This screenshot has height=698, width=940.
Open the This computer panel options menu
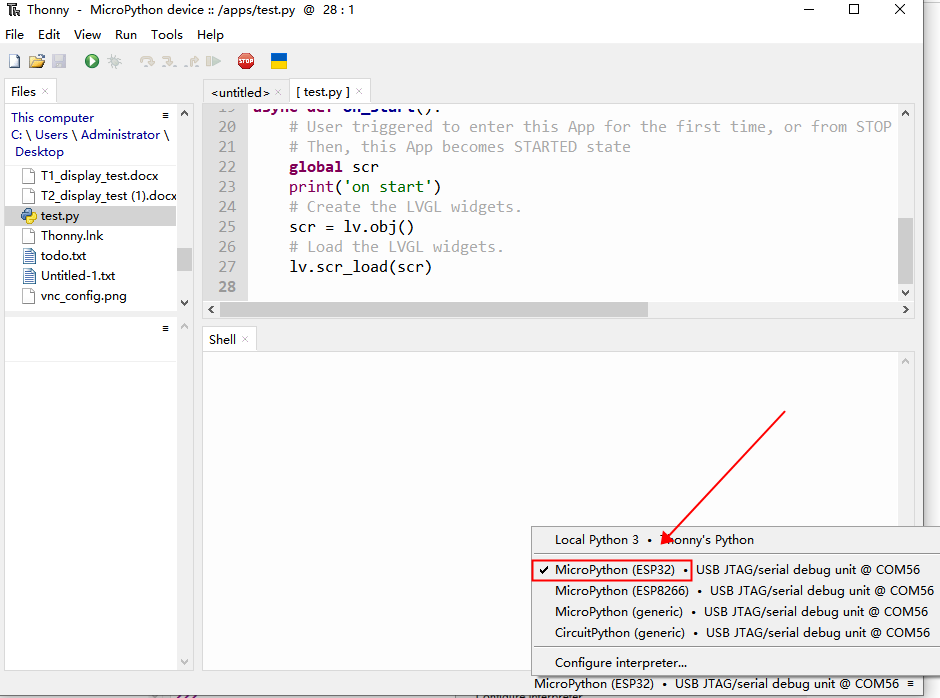tap(166, 116)
